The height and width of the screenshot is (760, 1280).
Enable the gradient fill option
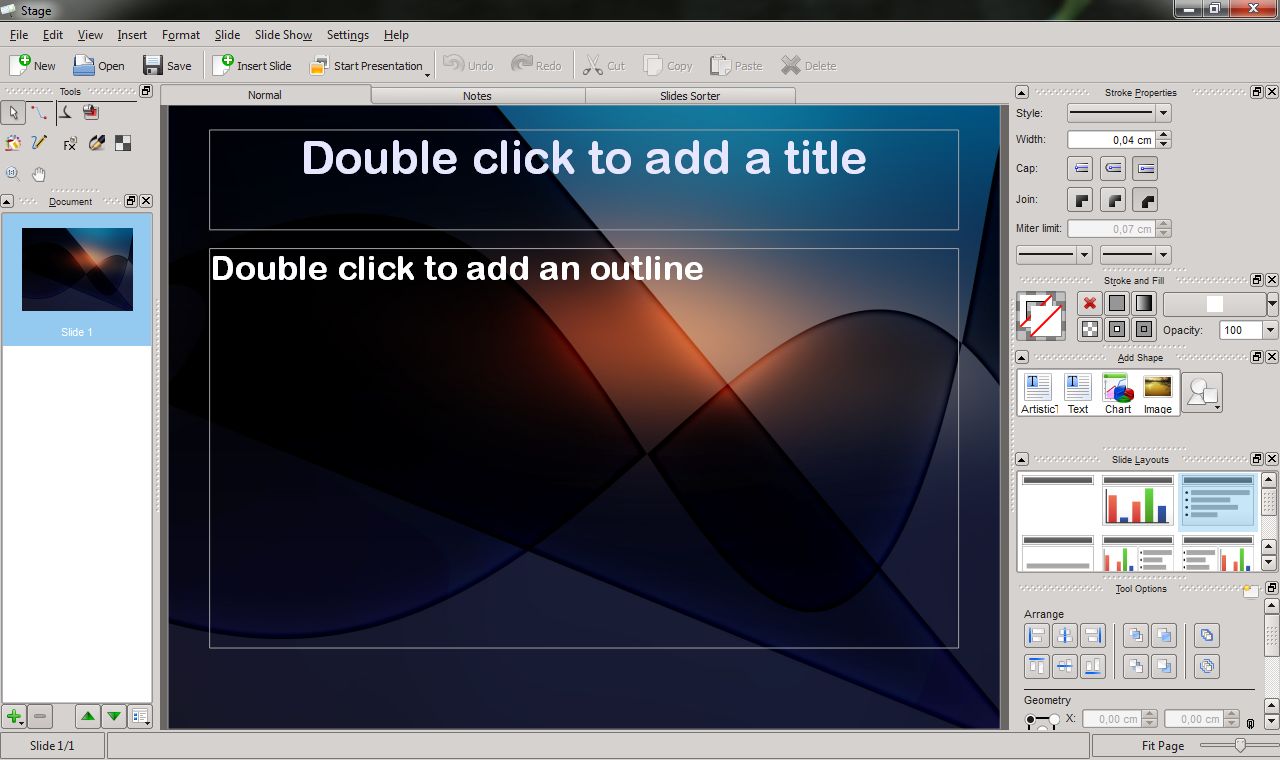tap(1143, 302)
